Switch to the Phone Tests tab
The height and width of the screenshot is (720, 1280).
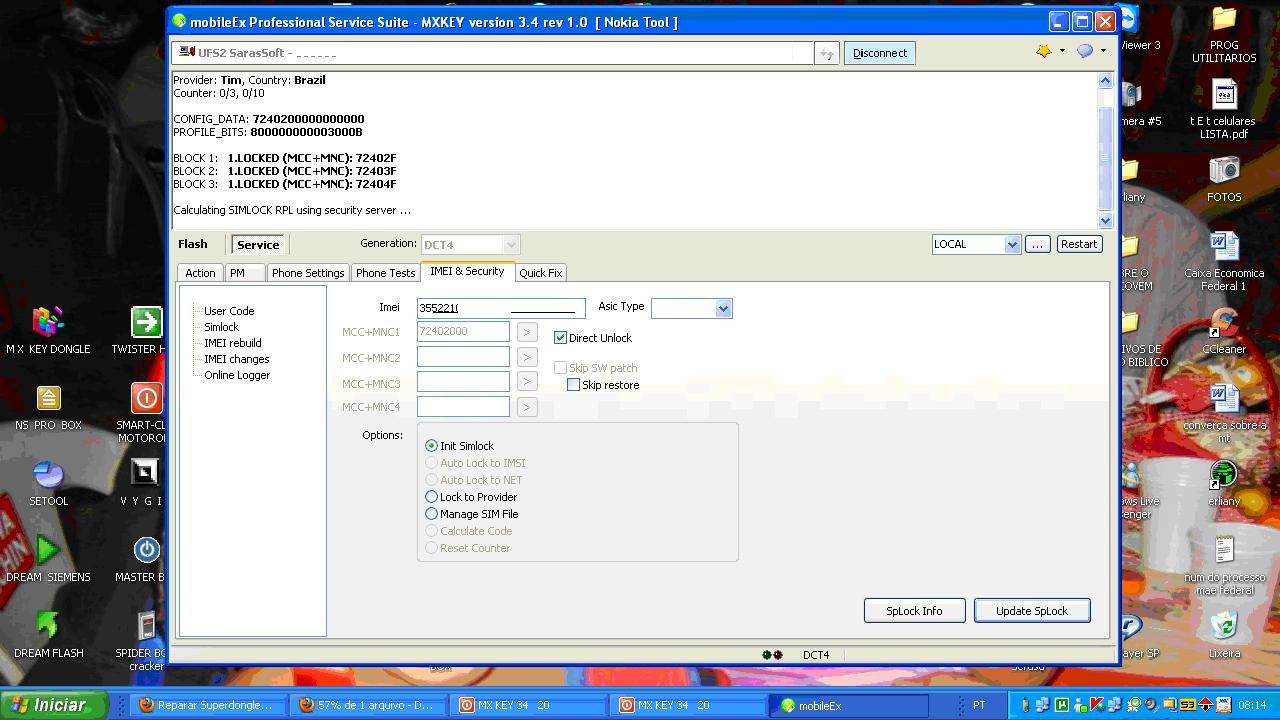(385, 273)
